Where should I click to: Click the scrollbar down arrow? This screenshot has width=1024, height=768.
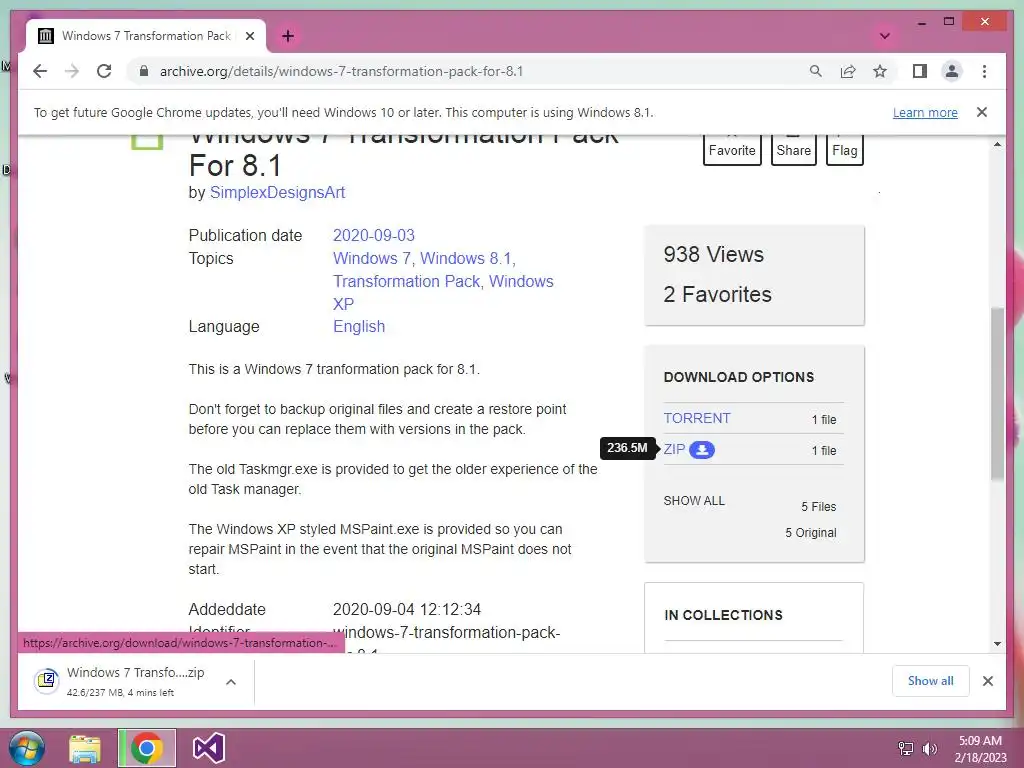coord(997,644)
